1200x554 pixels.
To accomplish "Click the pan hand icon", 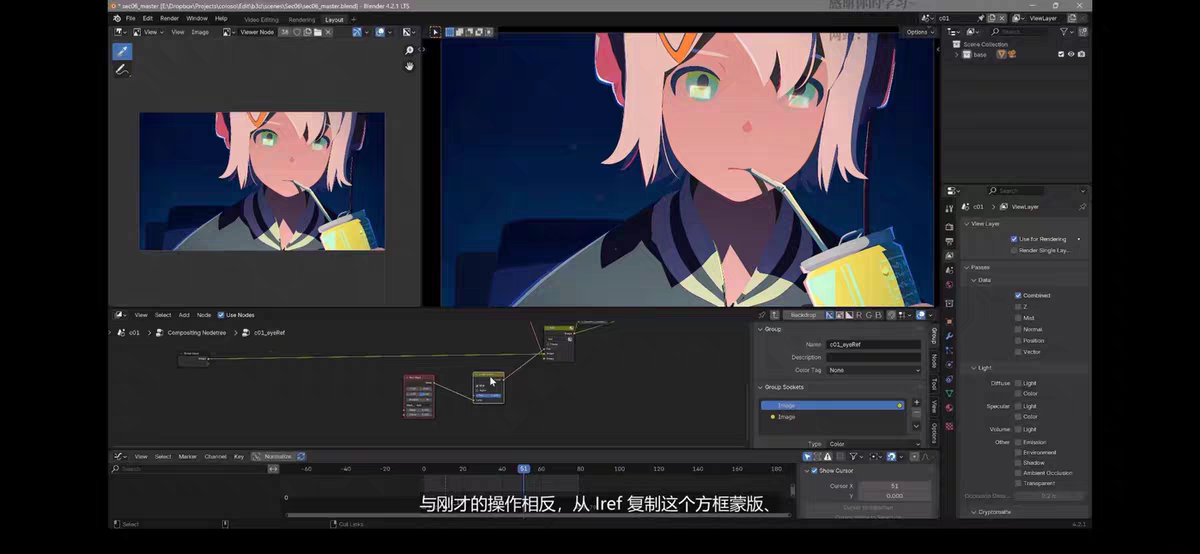I will point(409,66).
